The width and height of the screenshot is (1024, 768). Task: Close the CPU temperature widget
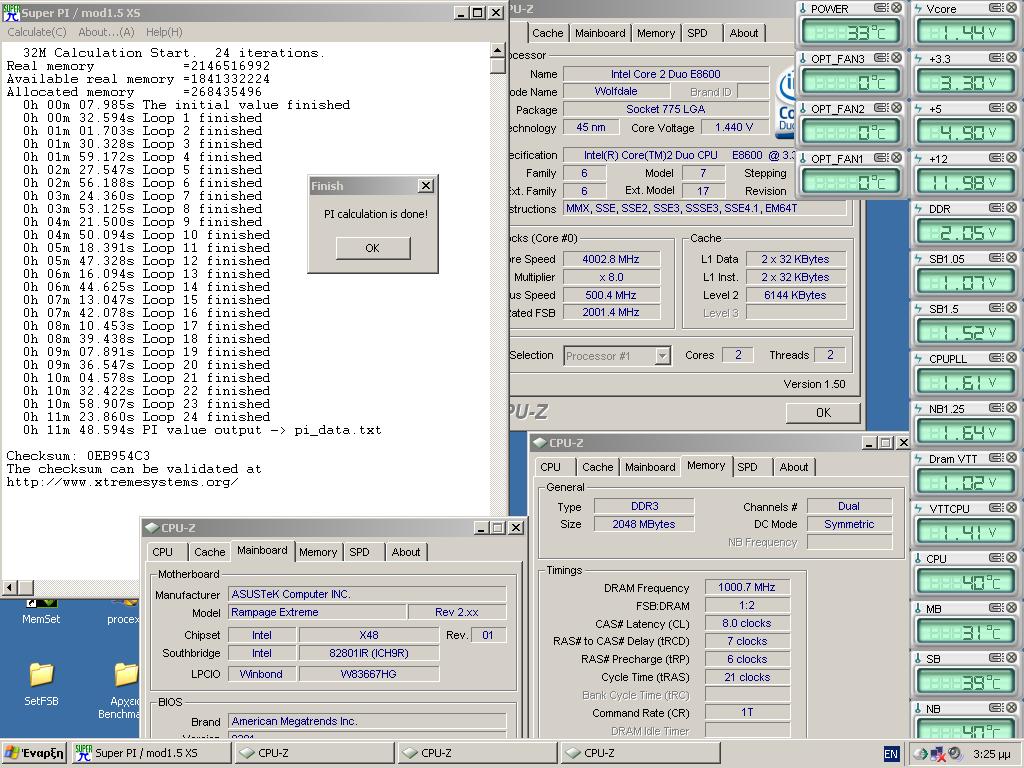1012,557
